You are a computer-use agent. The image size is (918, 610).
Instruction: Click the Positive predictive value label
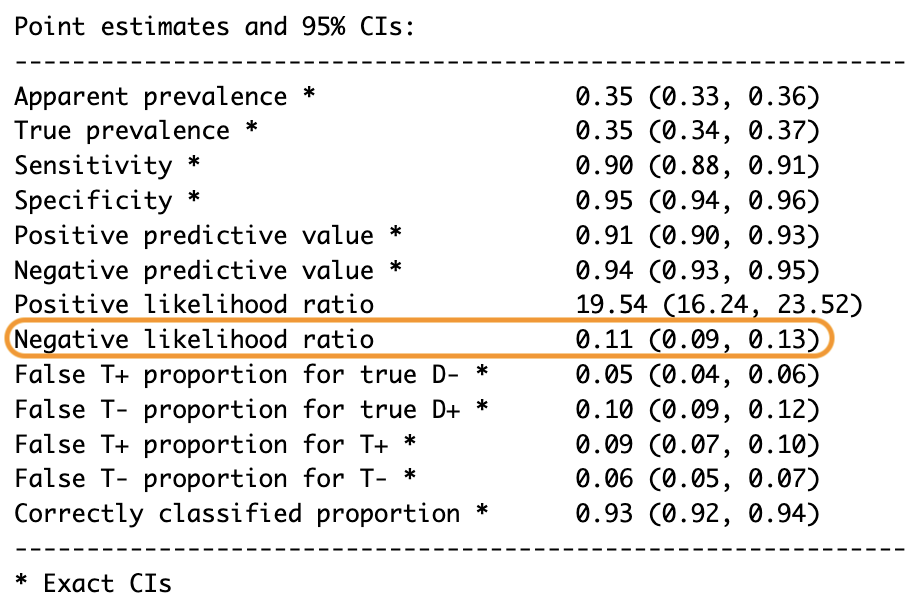[x=194, y=236]
